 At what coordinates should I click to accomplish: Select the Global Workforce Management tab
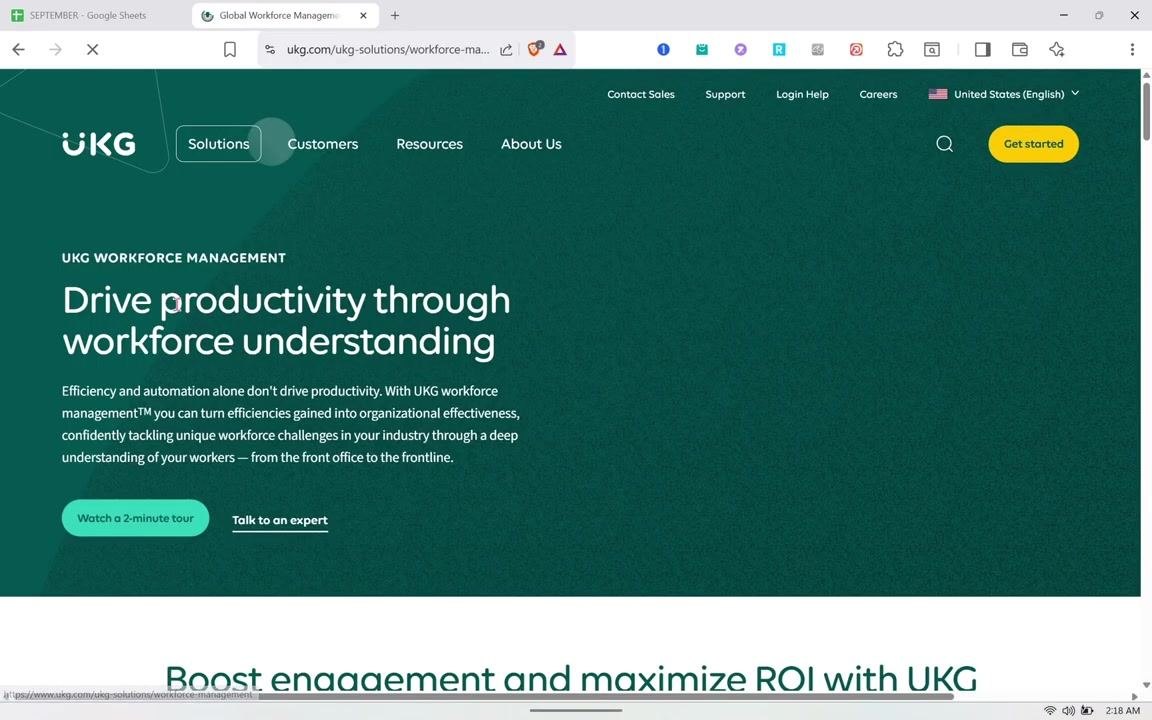tap(278, 15)
